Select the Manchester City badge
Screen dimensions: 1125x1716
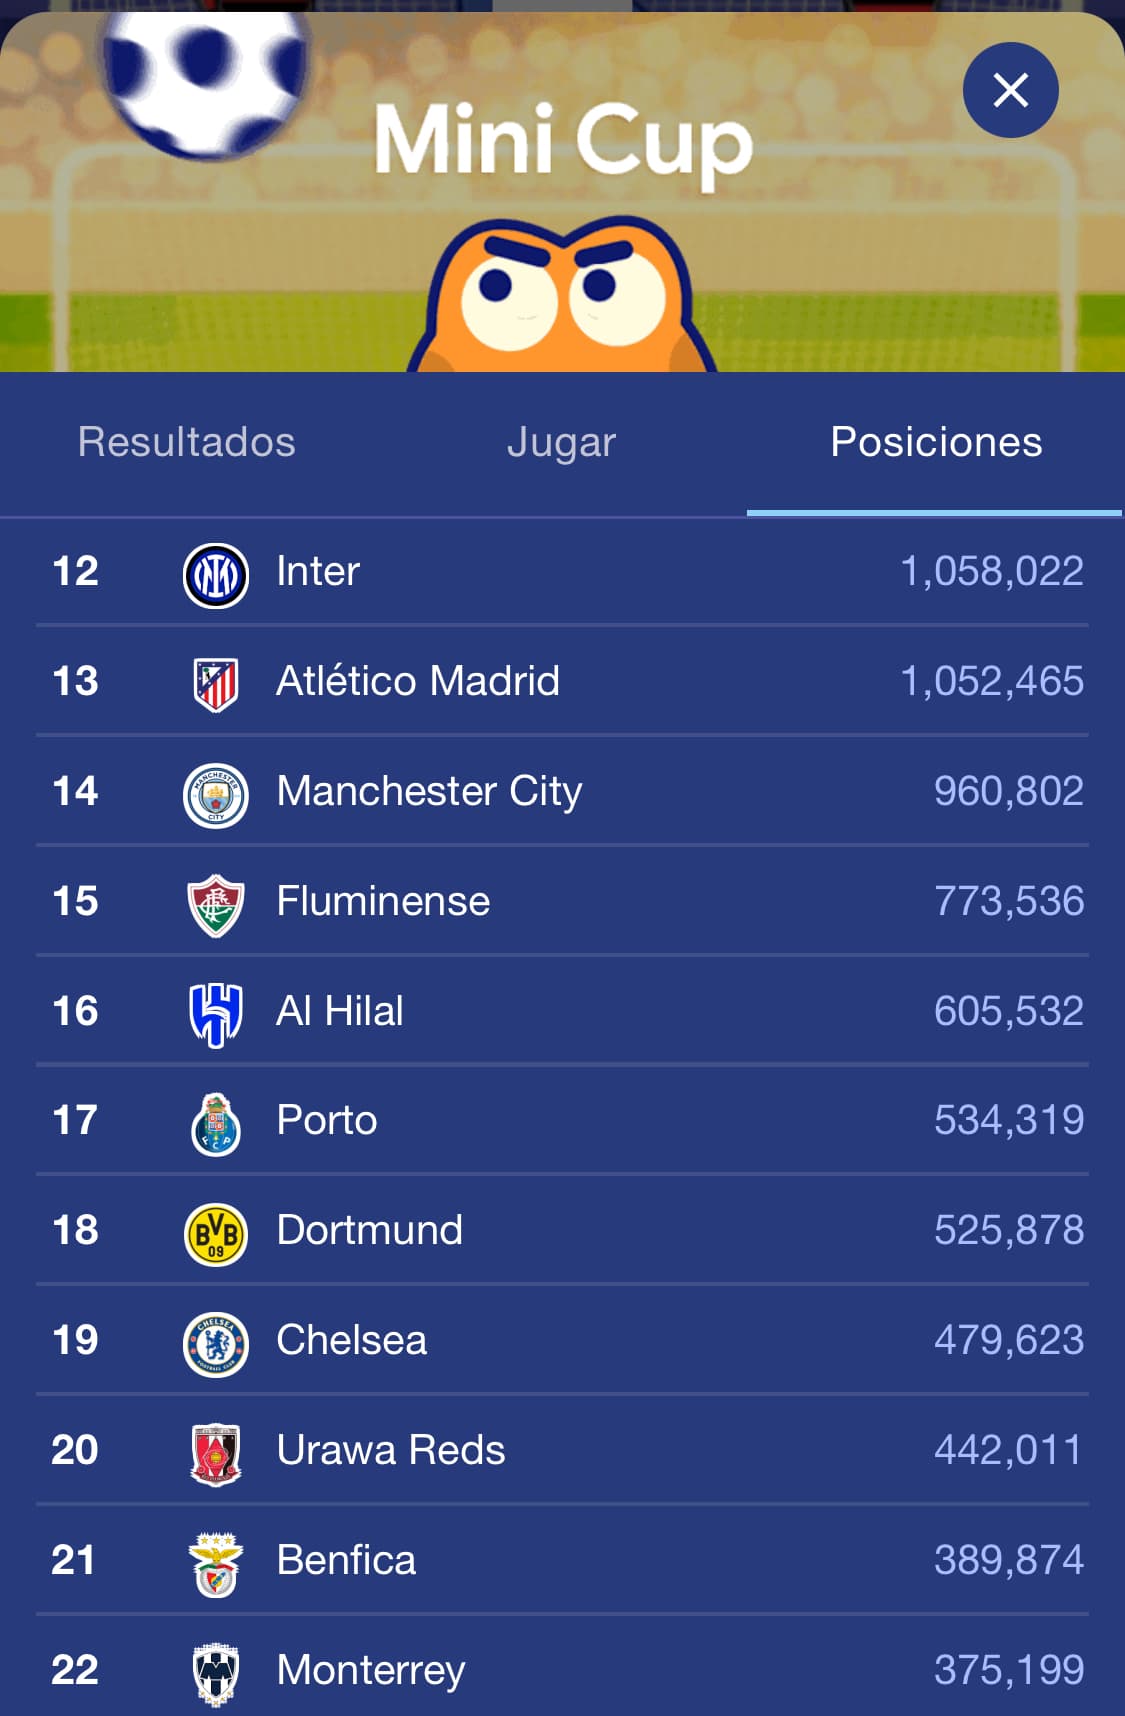(216, 795)
